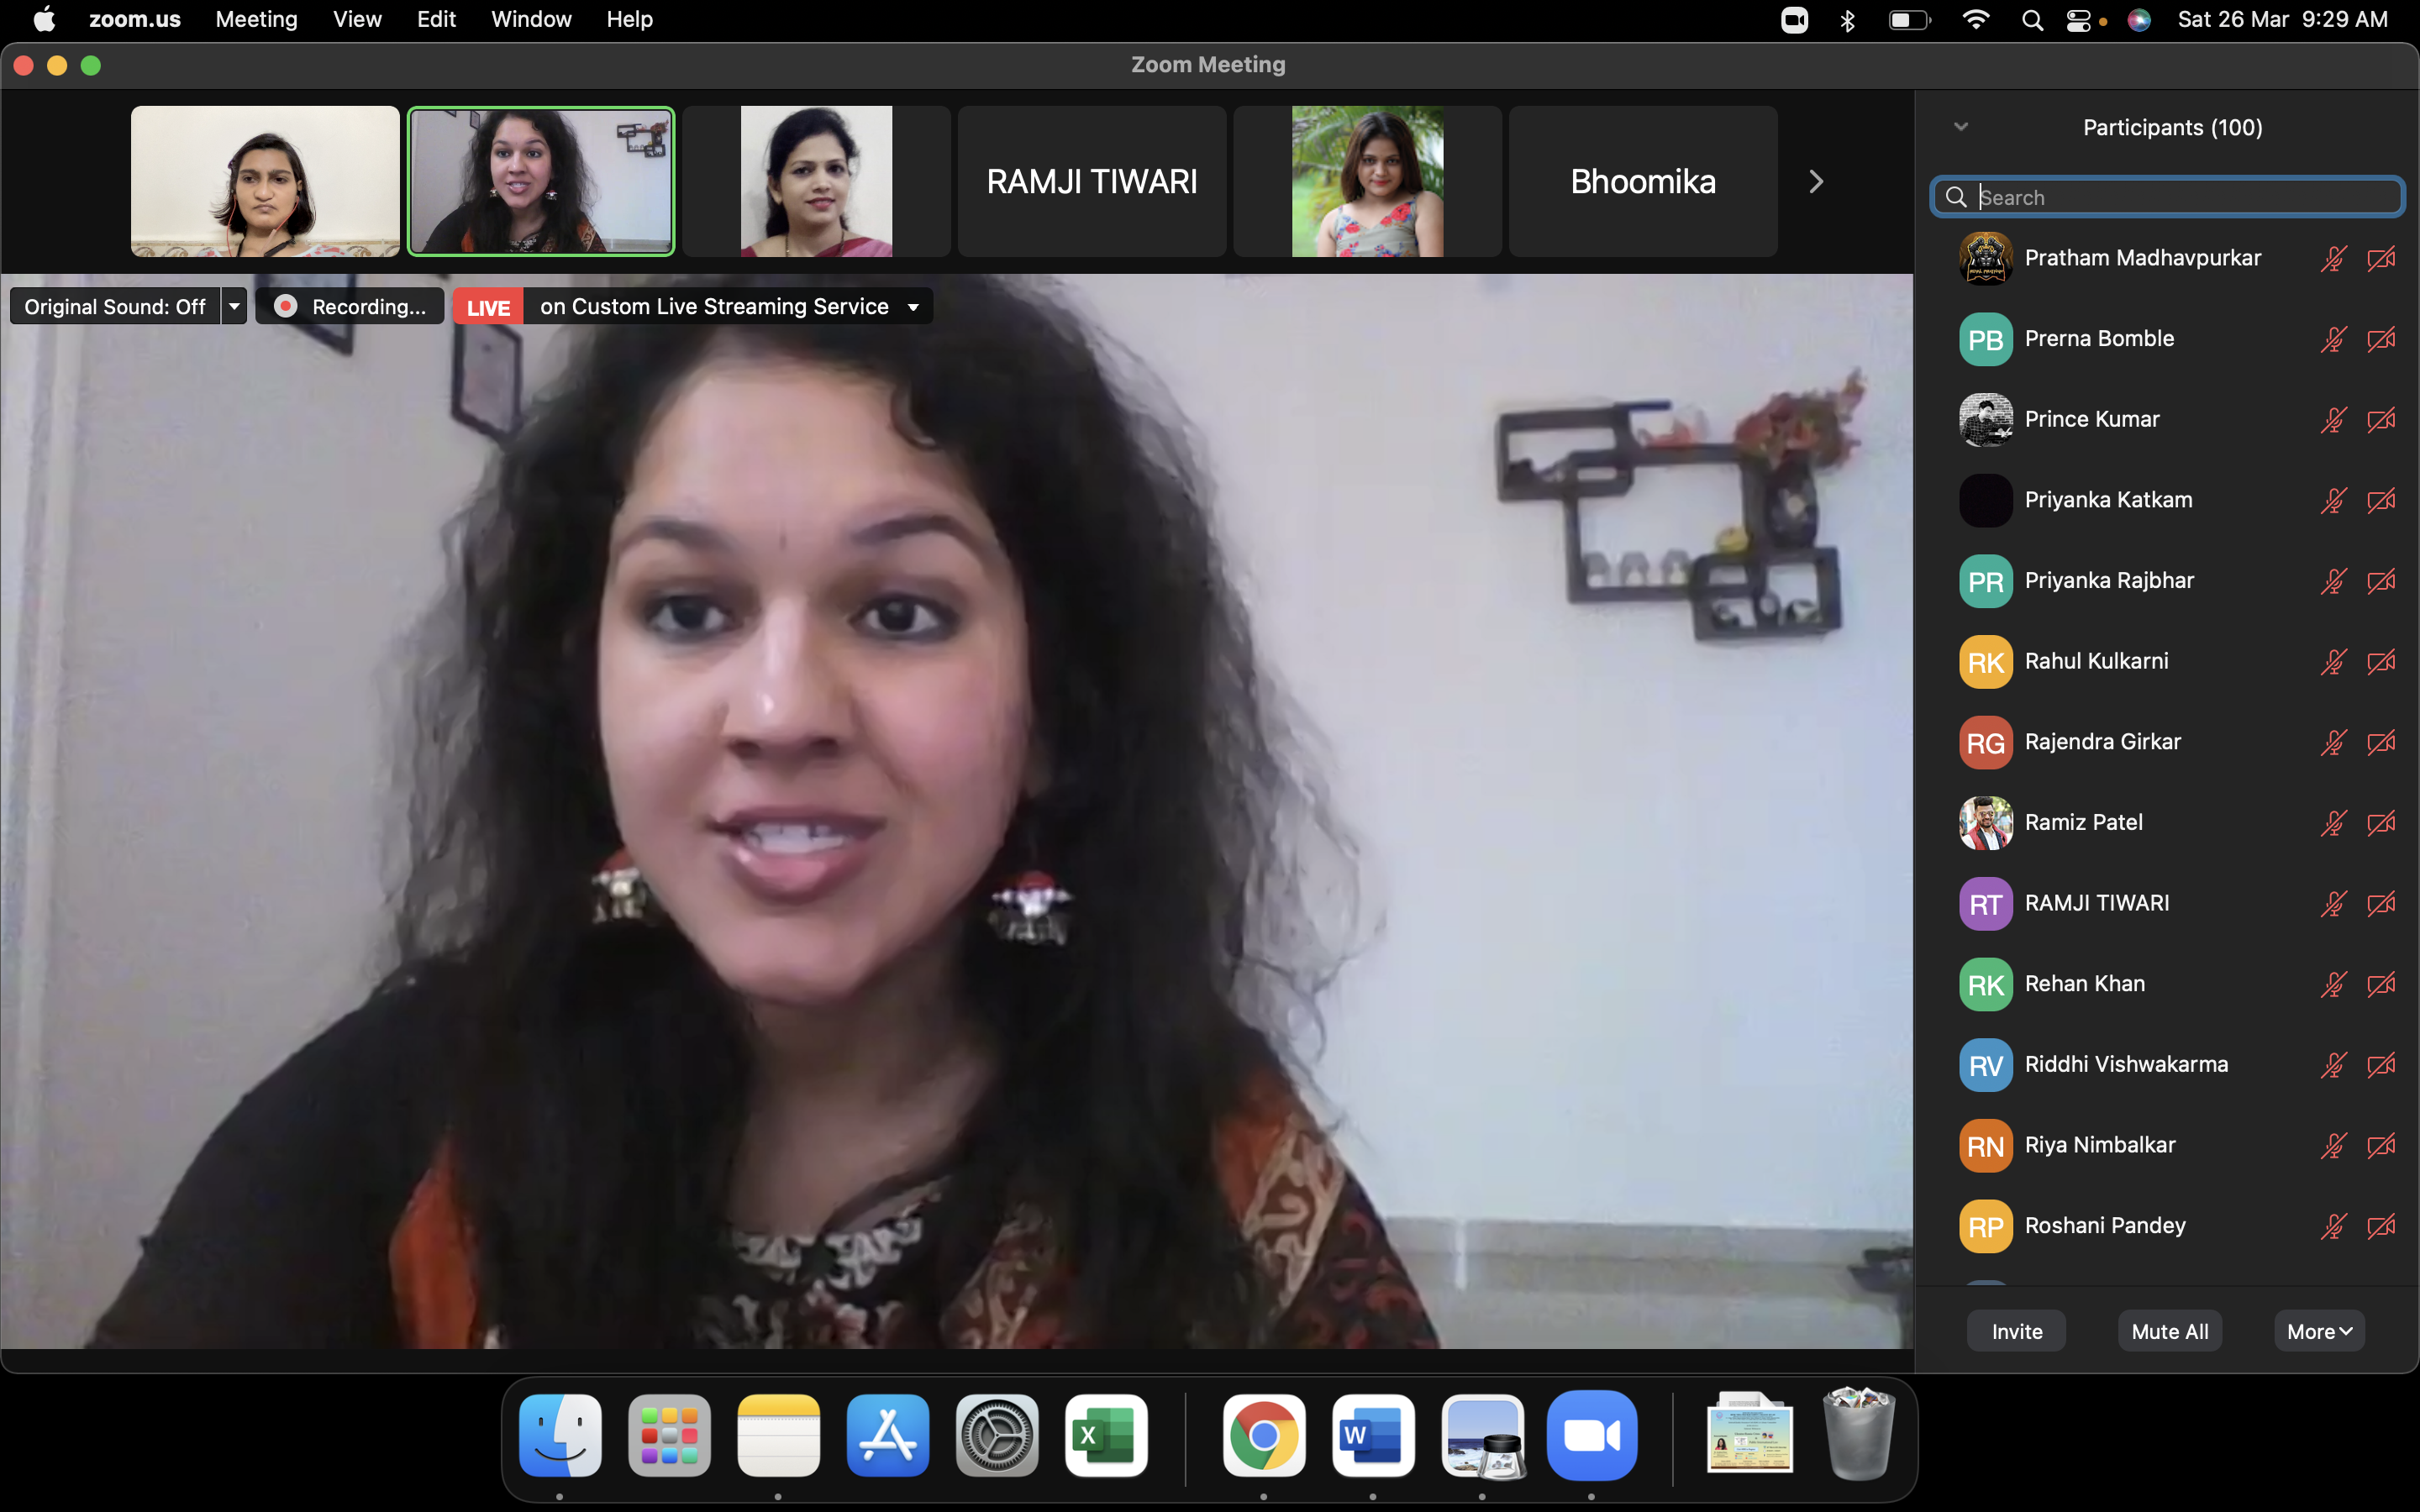The image size is (2420, 1512).
Task: Toggle Prerna Bomble's video camera
Action: pos(2381,339)
